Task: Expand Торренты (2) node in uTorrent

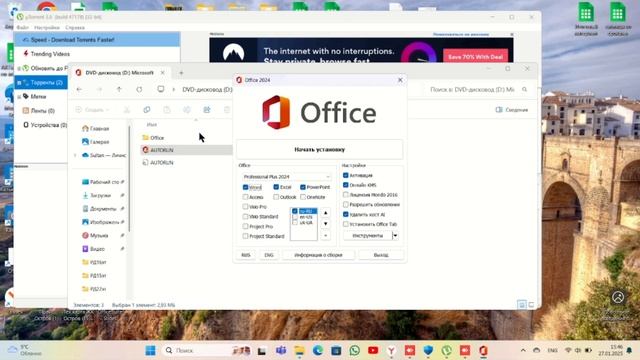Action: click(x=19, y=82)
